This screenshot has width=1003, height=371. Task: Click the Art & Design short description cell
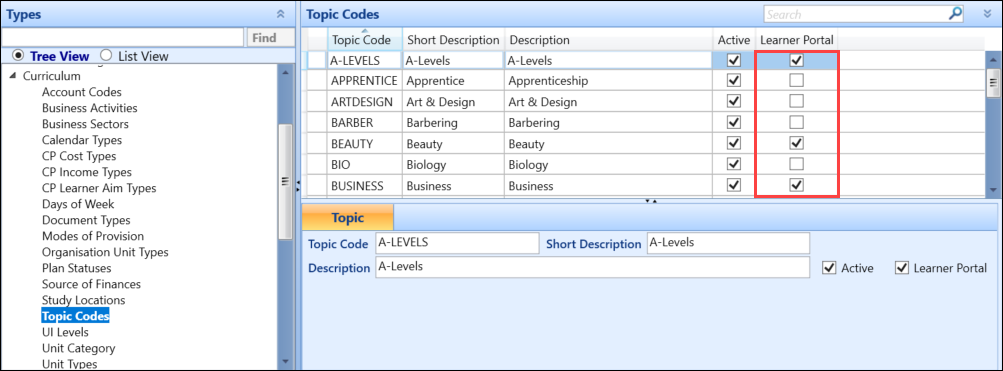pyautogui.click(x=453, y=102)
